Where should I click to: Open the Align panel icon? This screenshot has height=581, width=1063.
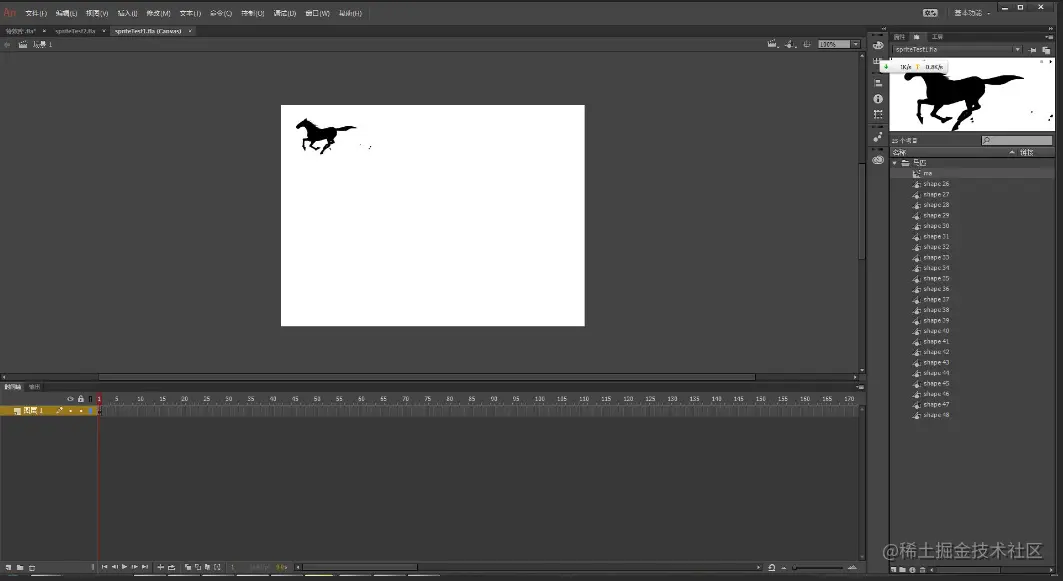878,83
